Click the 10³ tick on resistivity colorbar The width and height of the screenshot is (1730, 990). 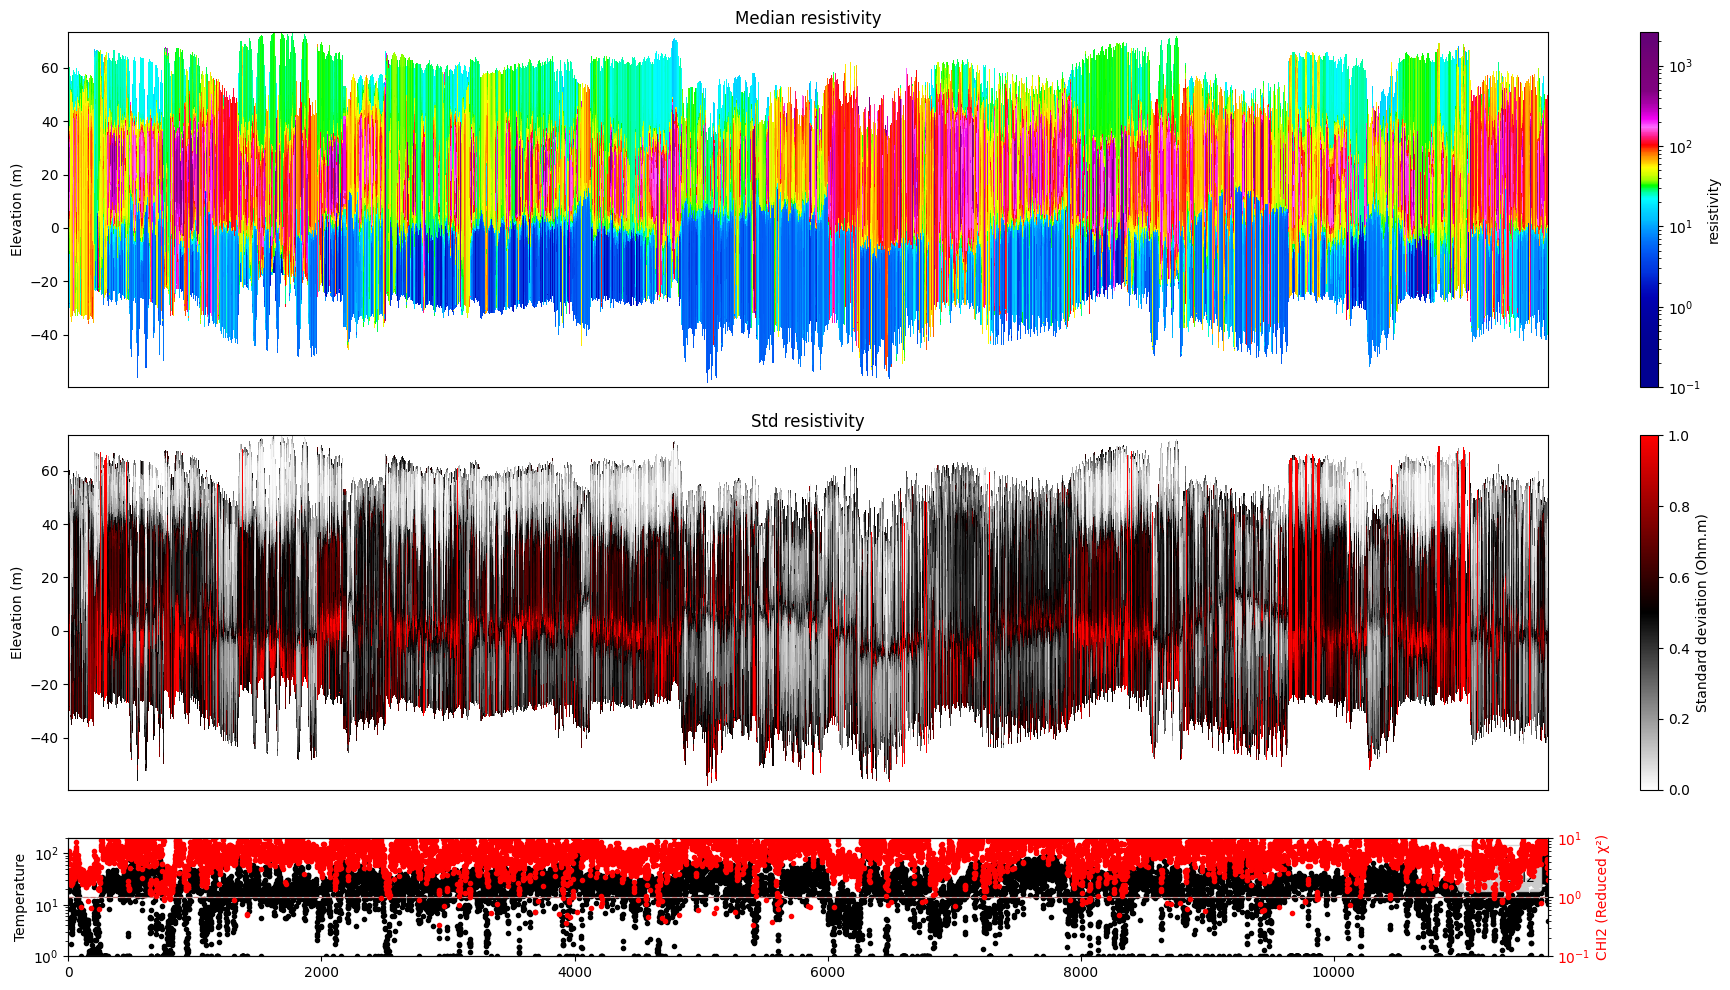[1680, 66]
